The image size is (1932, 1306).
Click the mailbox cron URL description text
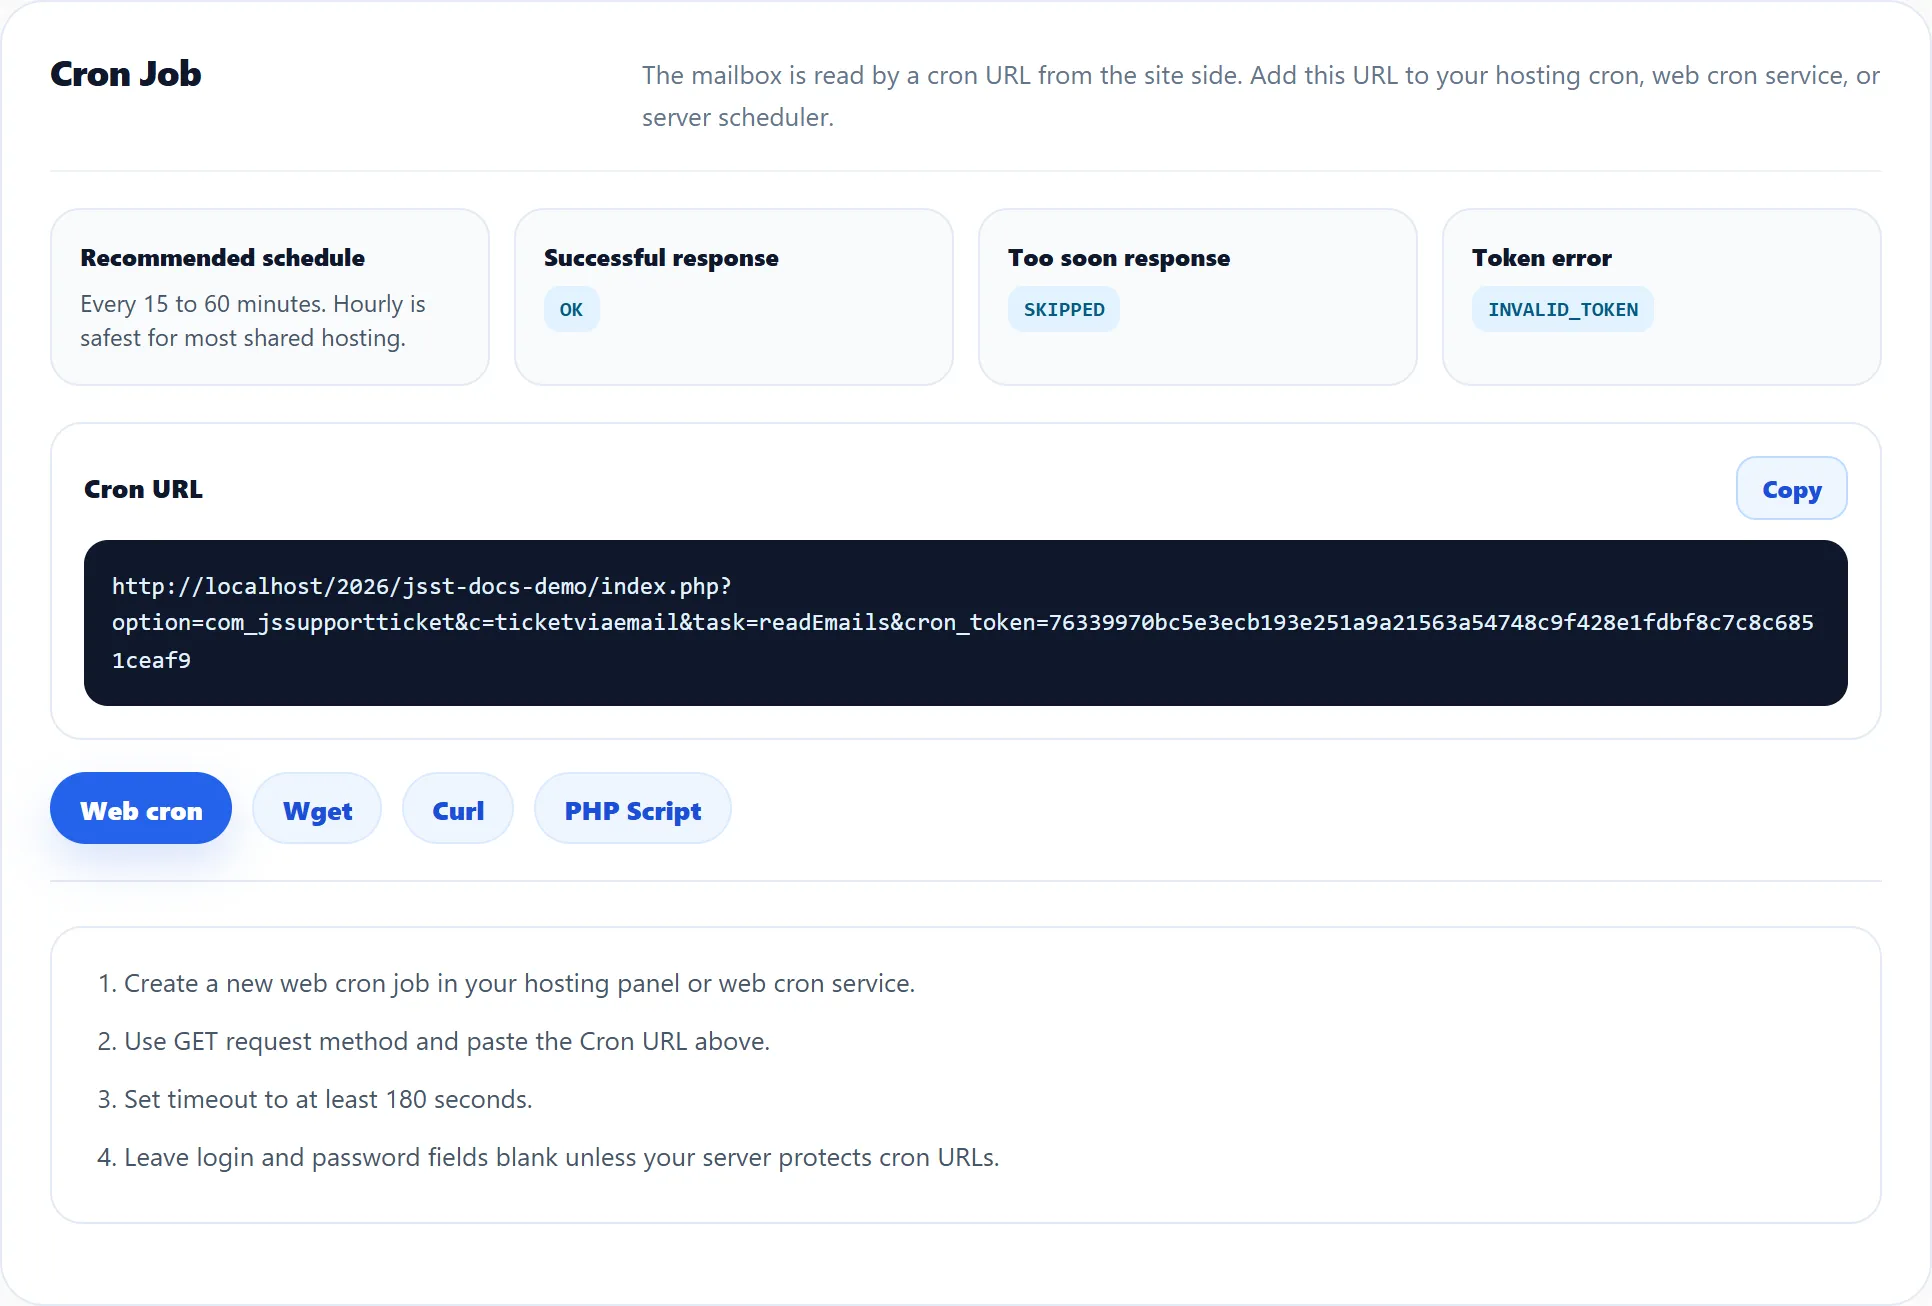coord(1260,96)
